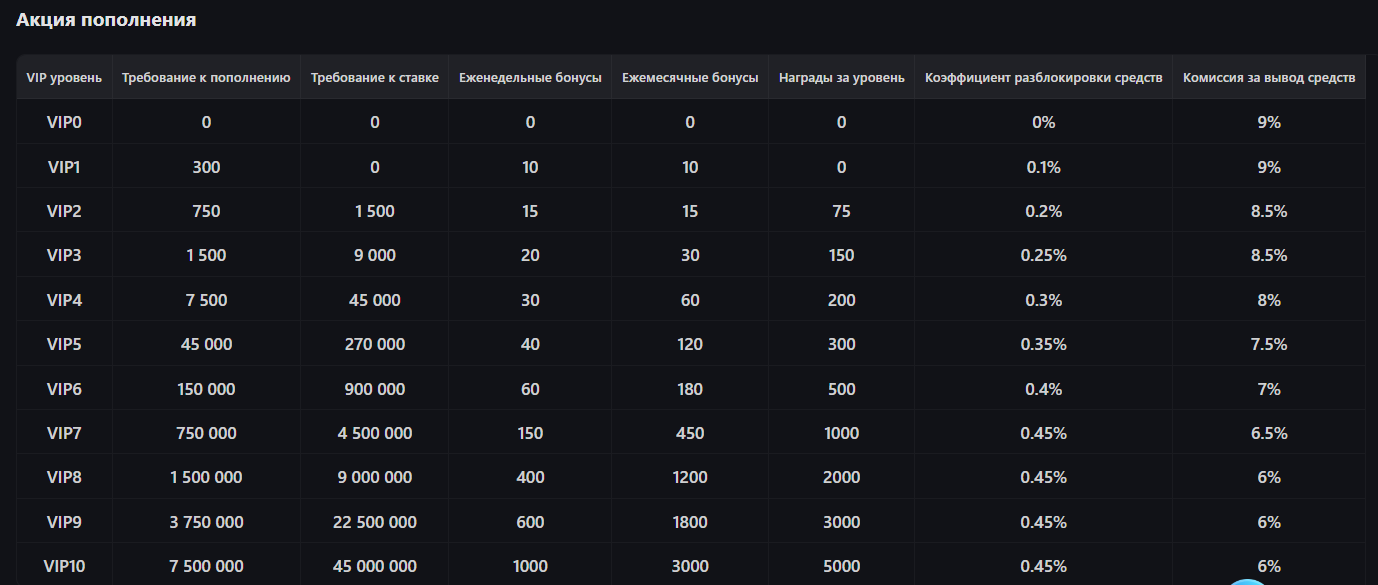Select the VIP8 weekly bonus value 400
The width and height of the screenshot is (1378, 585).
click(530, 477)
